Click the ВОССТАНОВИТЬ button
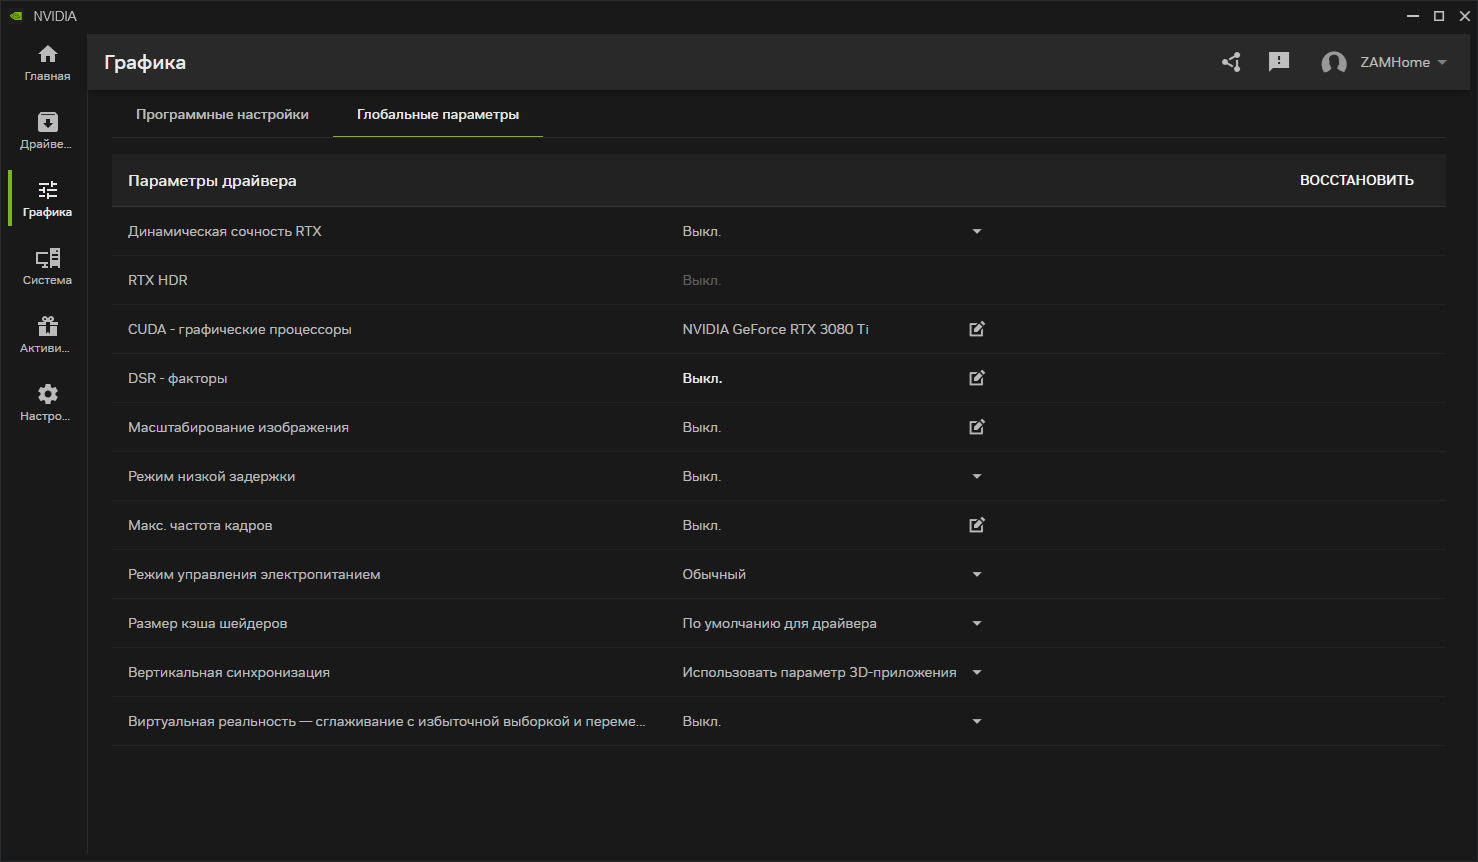This screenshot has width=1478, height=862. click(x=1356, y=181)
